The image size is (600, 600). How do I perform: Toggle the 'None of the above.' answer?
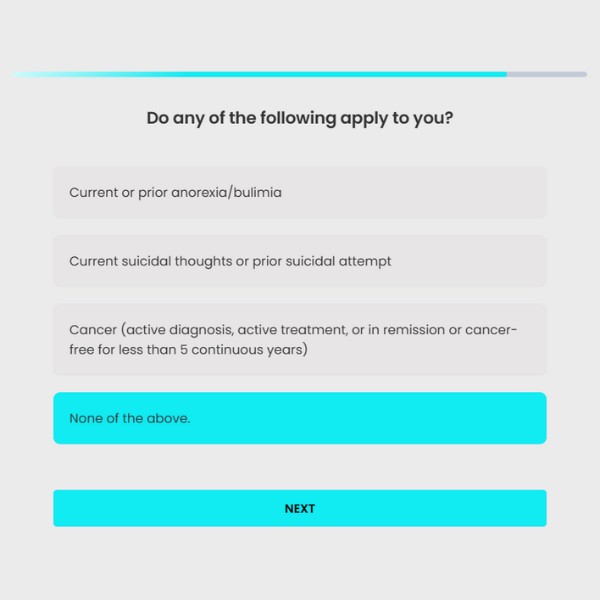coord(300,418)
